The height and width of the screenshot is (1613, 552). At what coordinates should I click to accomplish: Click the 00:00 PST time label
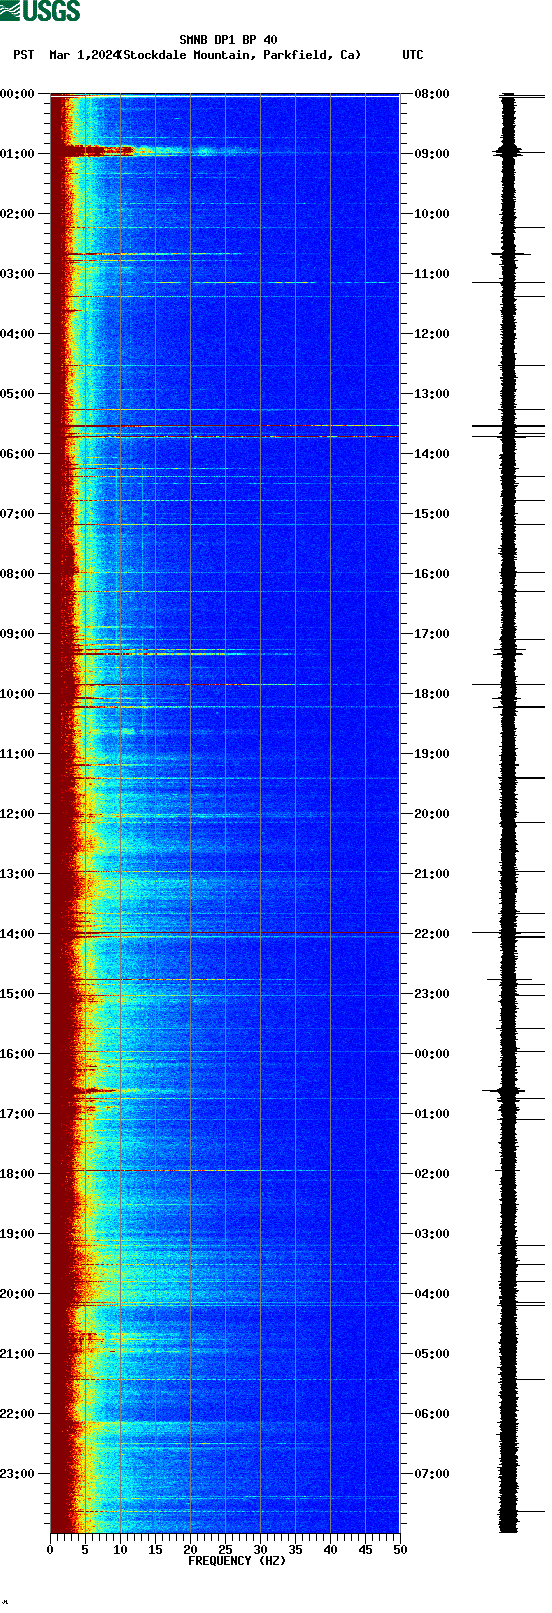pos(17,94)
